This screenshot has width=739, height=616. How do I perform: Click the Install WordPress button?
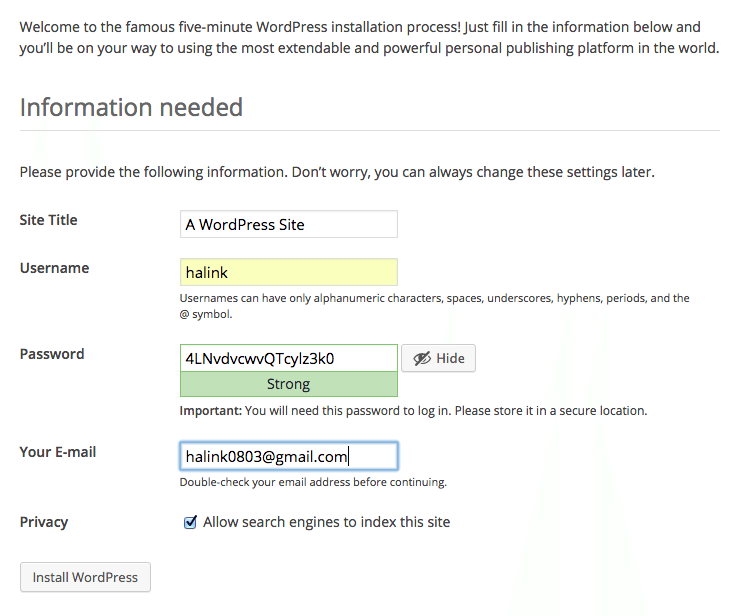point(85,577)
